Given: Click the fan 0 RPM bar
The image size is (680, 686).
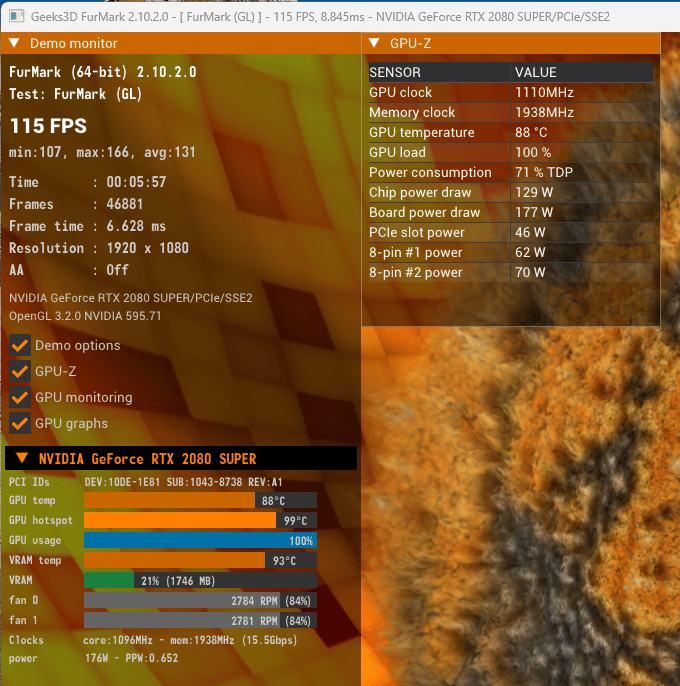Looking at the screenshot, I should coord(200,600).
